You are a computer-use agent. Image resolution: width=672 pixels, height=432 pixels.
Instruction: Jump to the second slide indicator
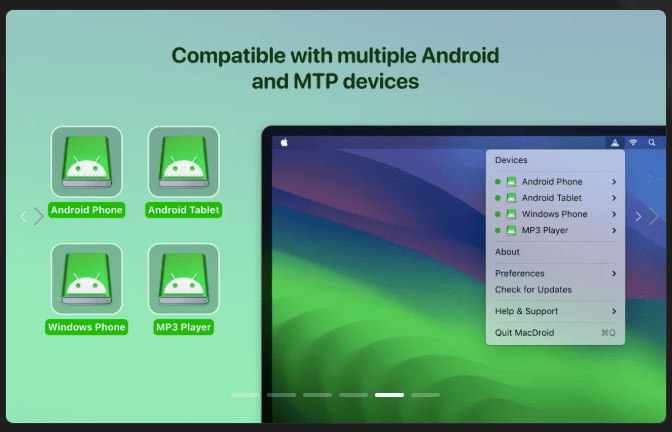point(281,395)
